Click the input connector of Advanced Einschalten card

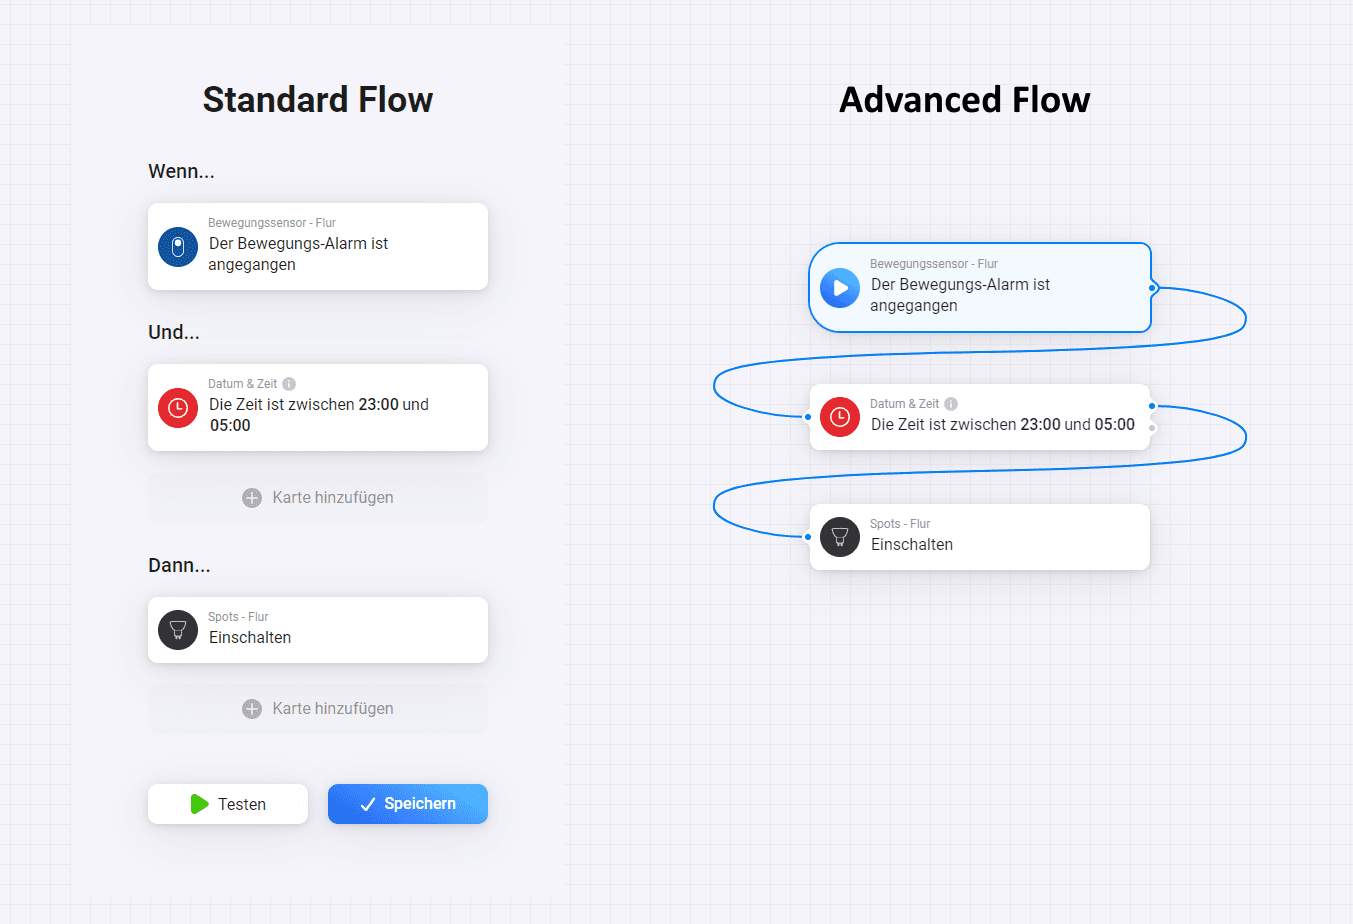(808, 537)
